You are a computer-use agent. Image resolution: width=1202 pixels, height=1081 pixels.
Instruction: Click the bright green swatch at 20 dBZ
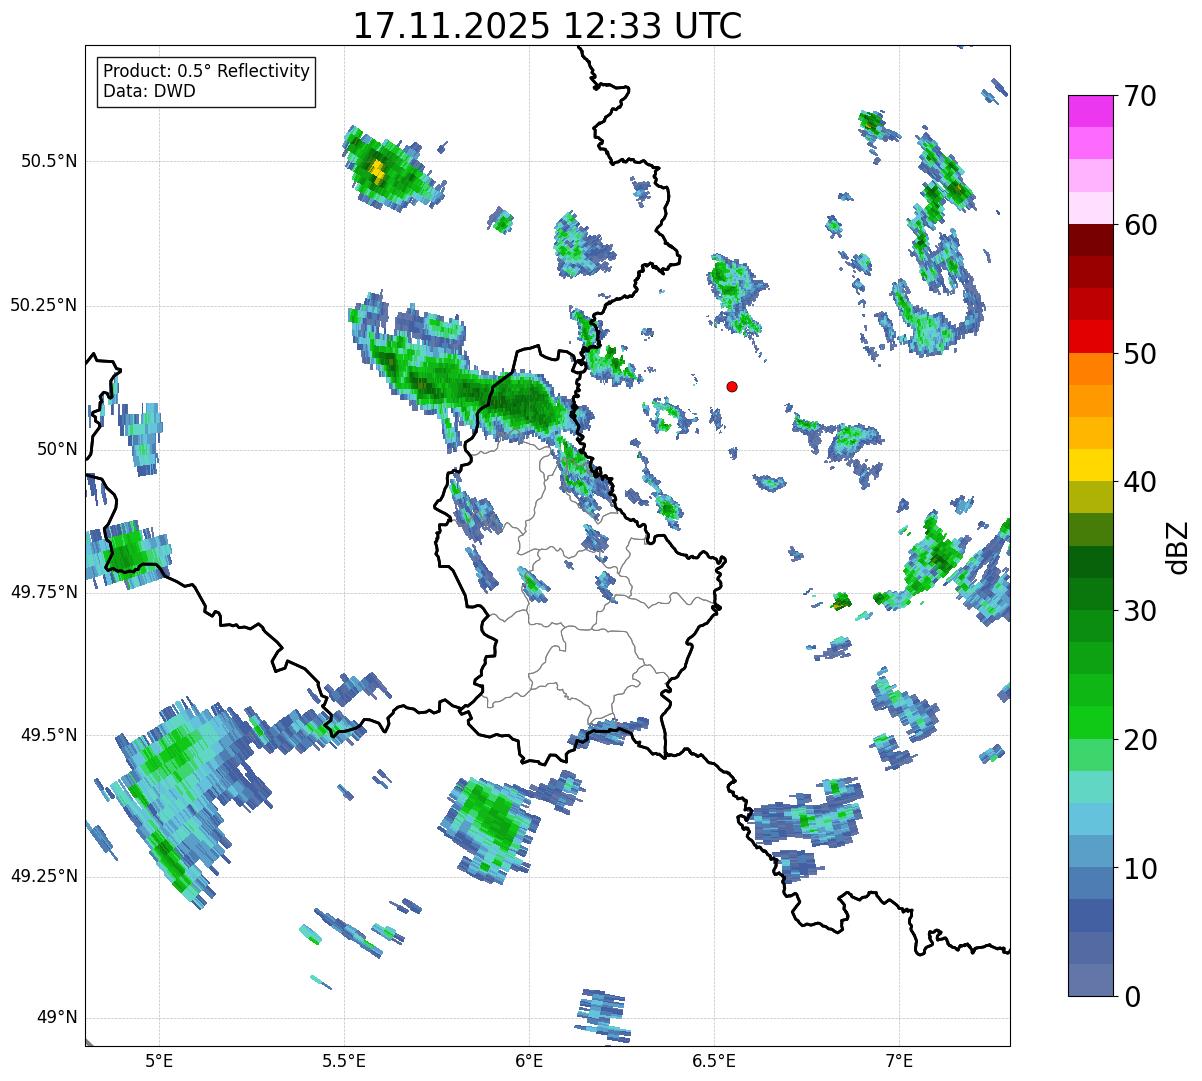tap(1092, 723)
